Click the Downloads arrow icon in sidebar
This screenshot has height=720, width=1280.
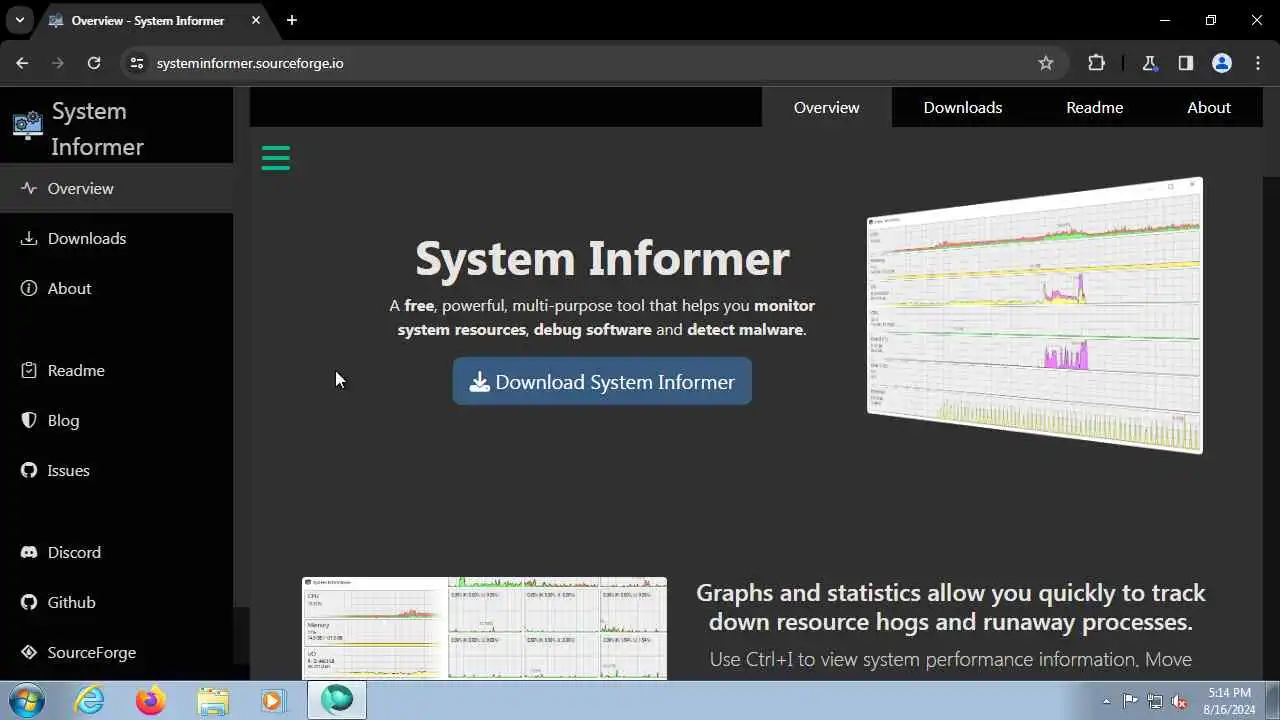29,238
